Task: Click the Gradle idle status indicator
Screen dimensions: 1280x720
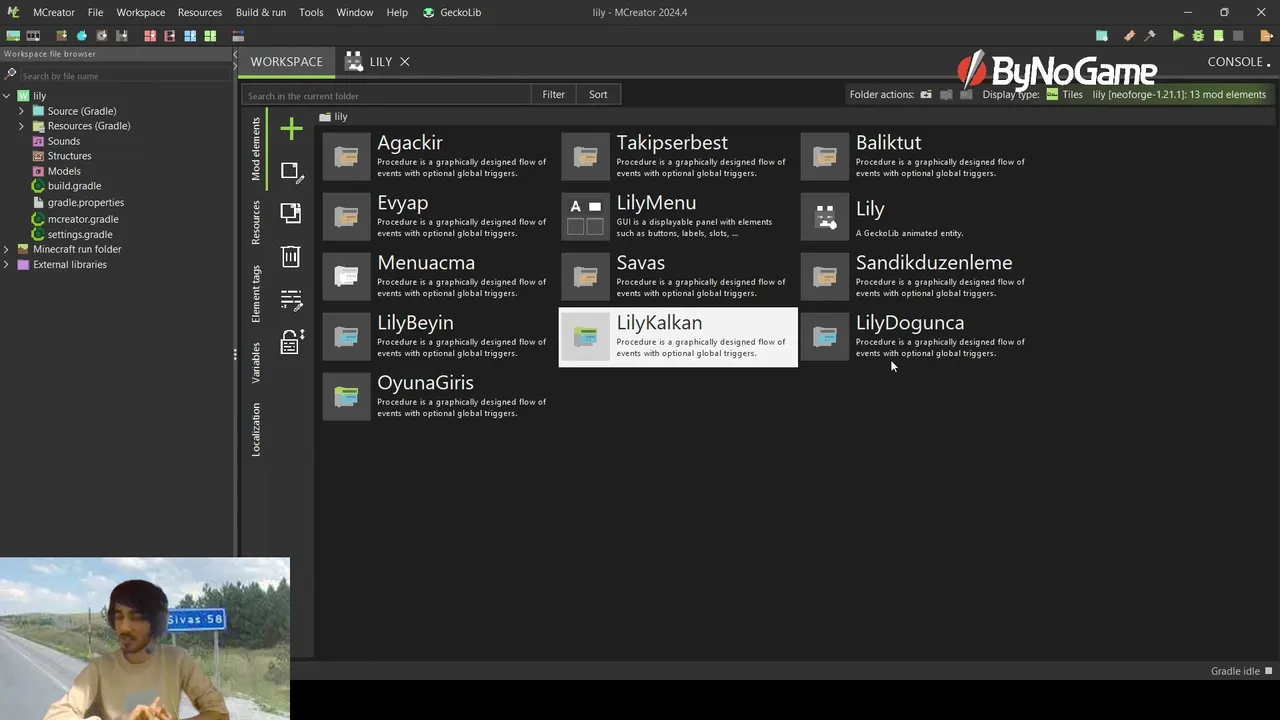Action: (x=1241, y=671)
